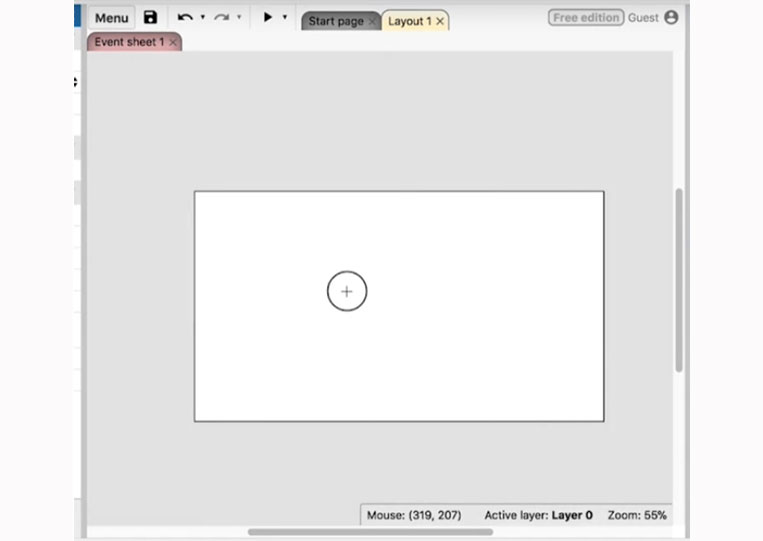Click the vertical scrollbar thumb
Viewport: 763px width, 541px height.
point(679,280)
